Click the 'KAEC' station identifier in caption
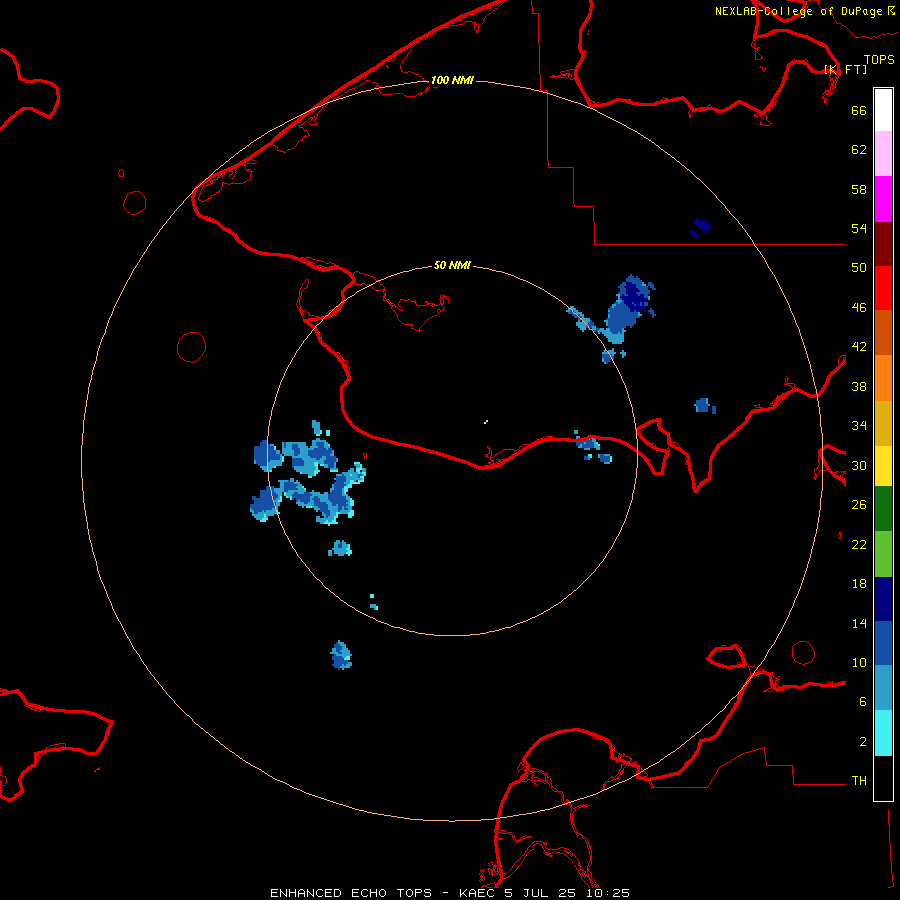 (x=478, y=893)
